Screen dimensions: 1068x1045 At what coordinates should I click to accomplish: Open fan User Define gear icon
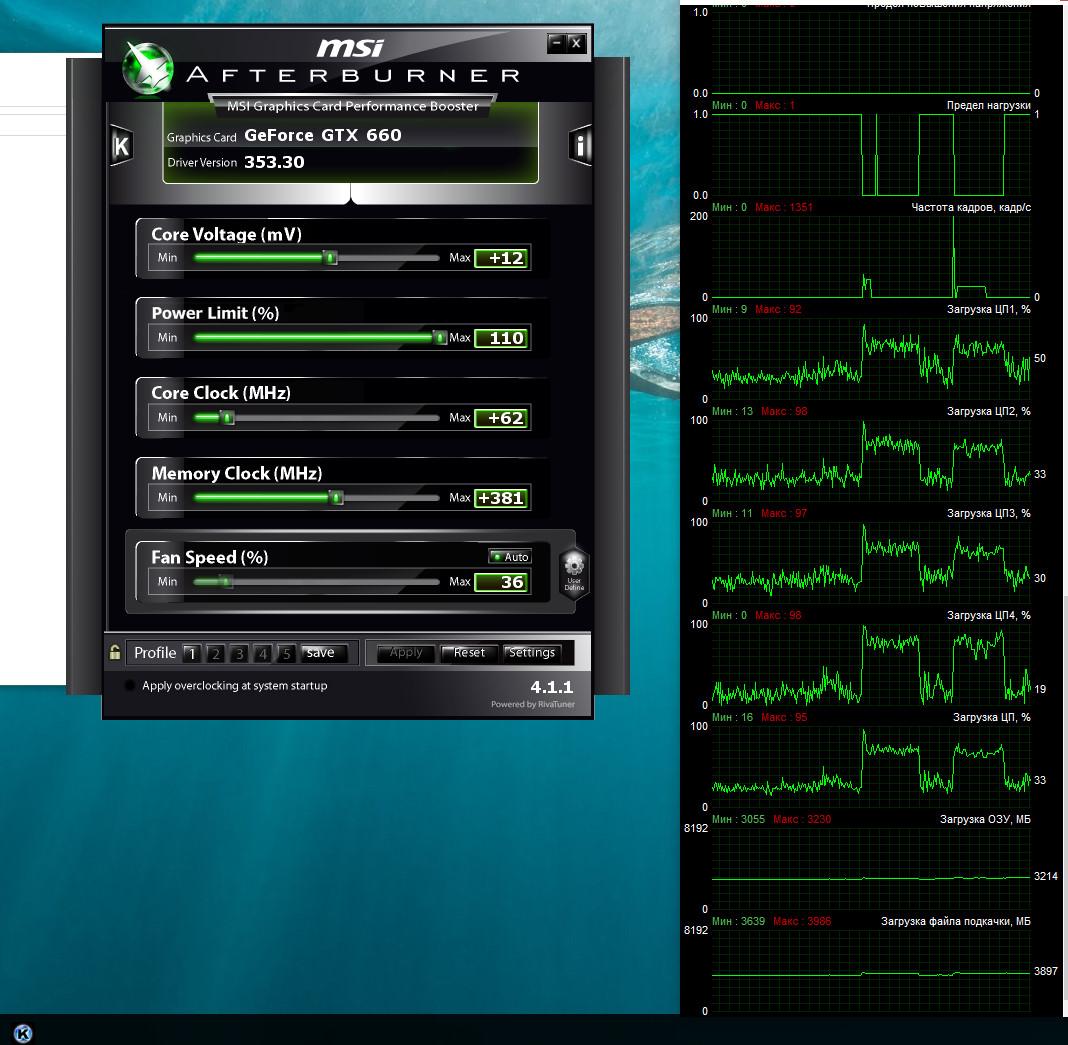574,572
